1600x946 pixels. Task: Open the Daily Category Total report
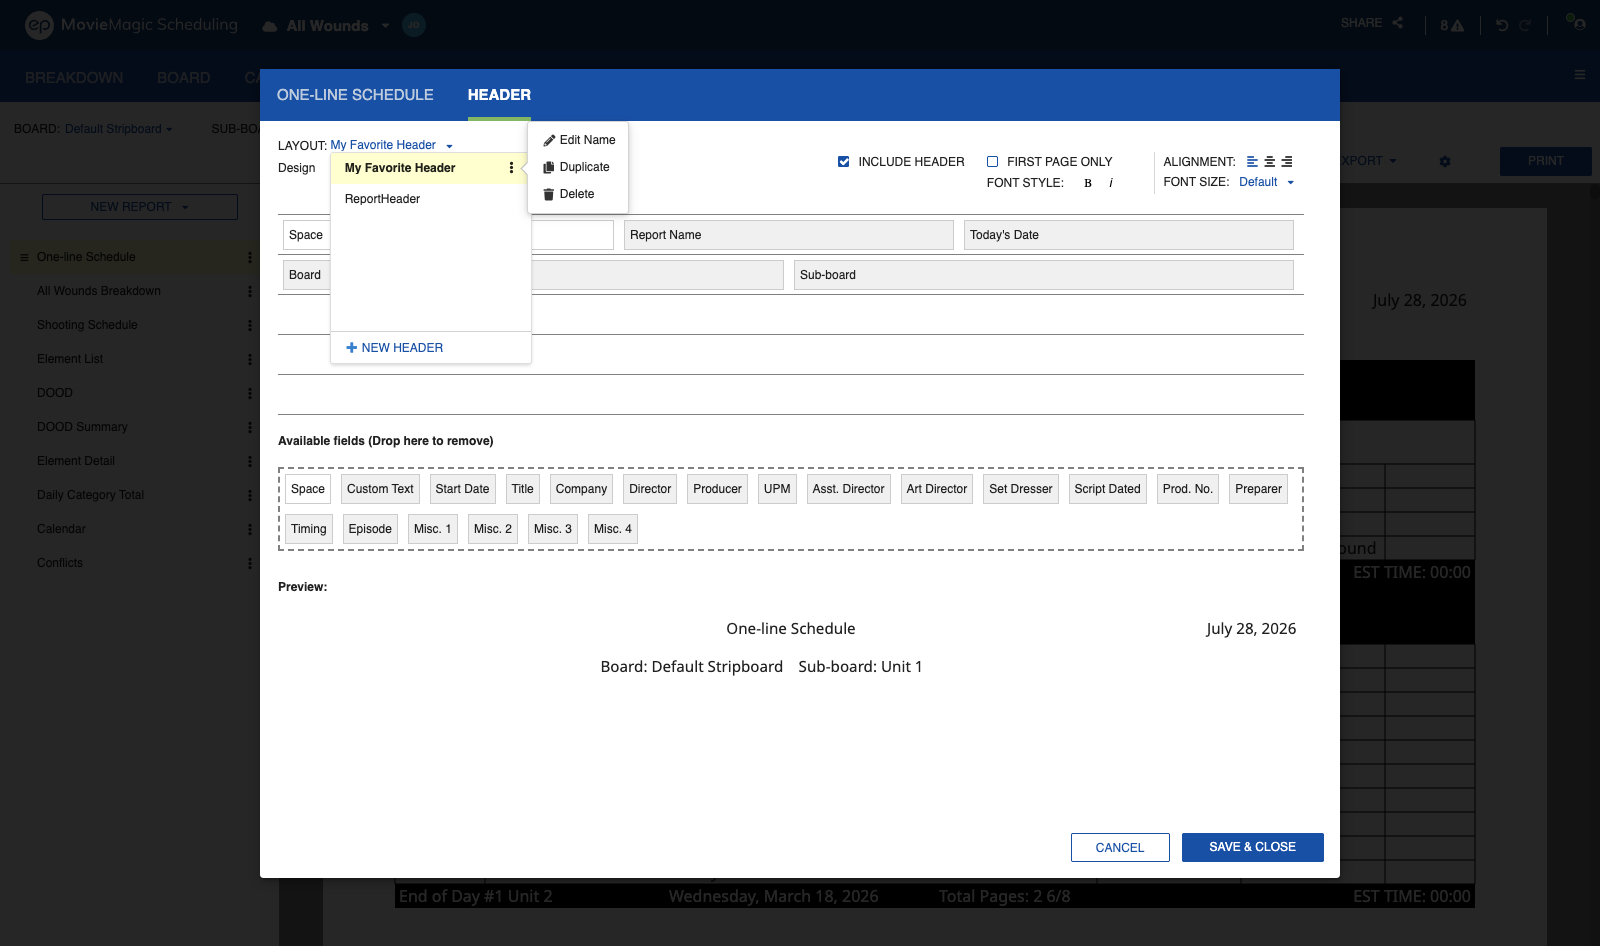click(x=91, y=495)
